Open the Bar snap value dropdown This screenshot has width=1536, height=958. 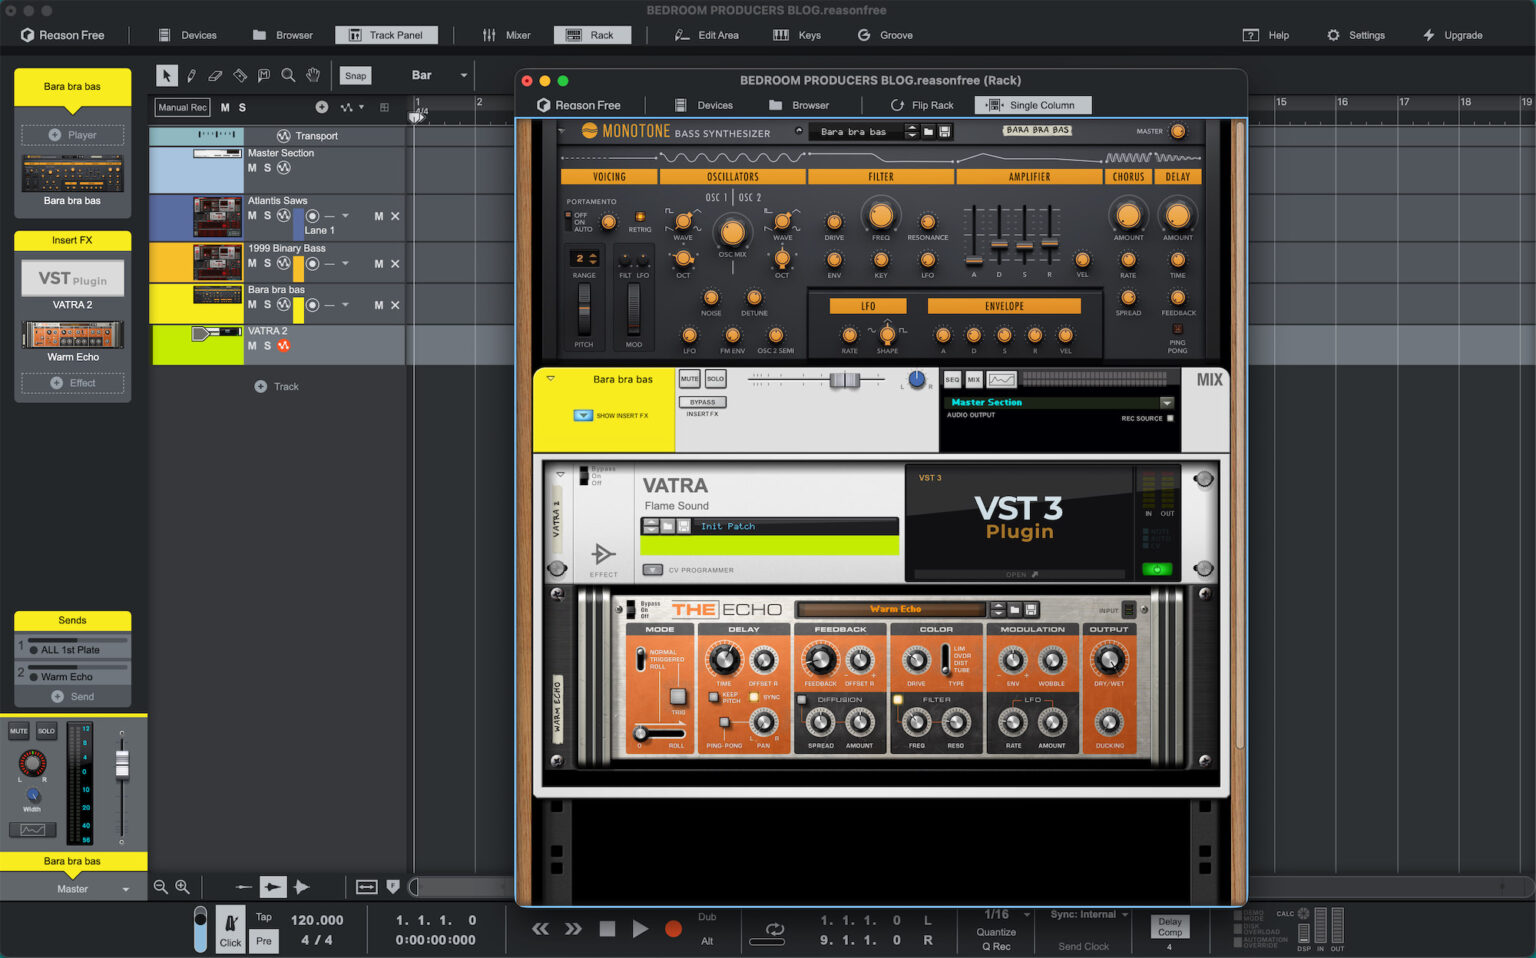439,75
